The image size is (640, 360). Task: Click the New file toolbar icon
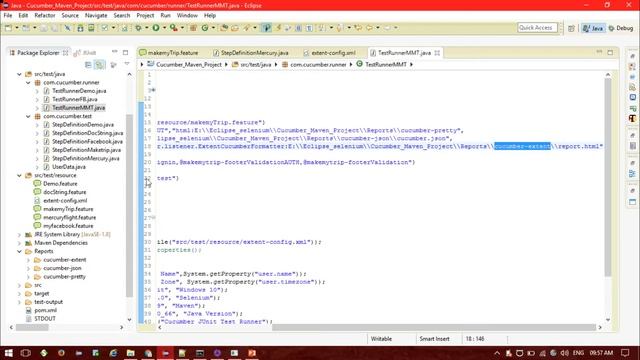[x=8, y=28]
